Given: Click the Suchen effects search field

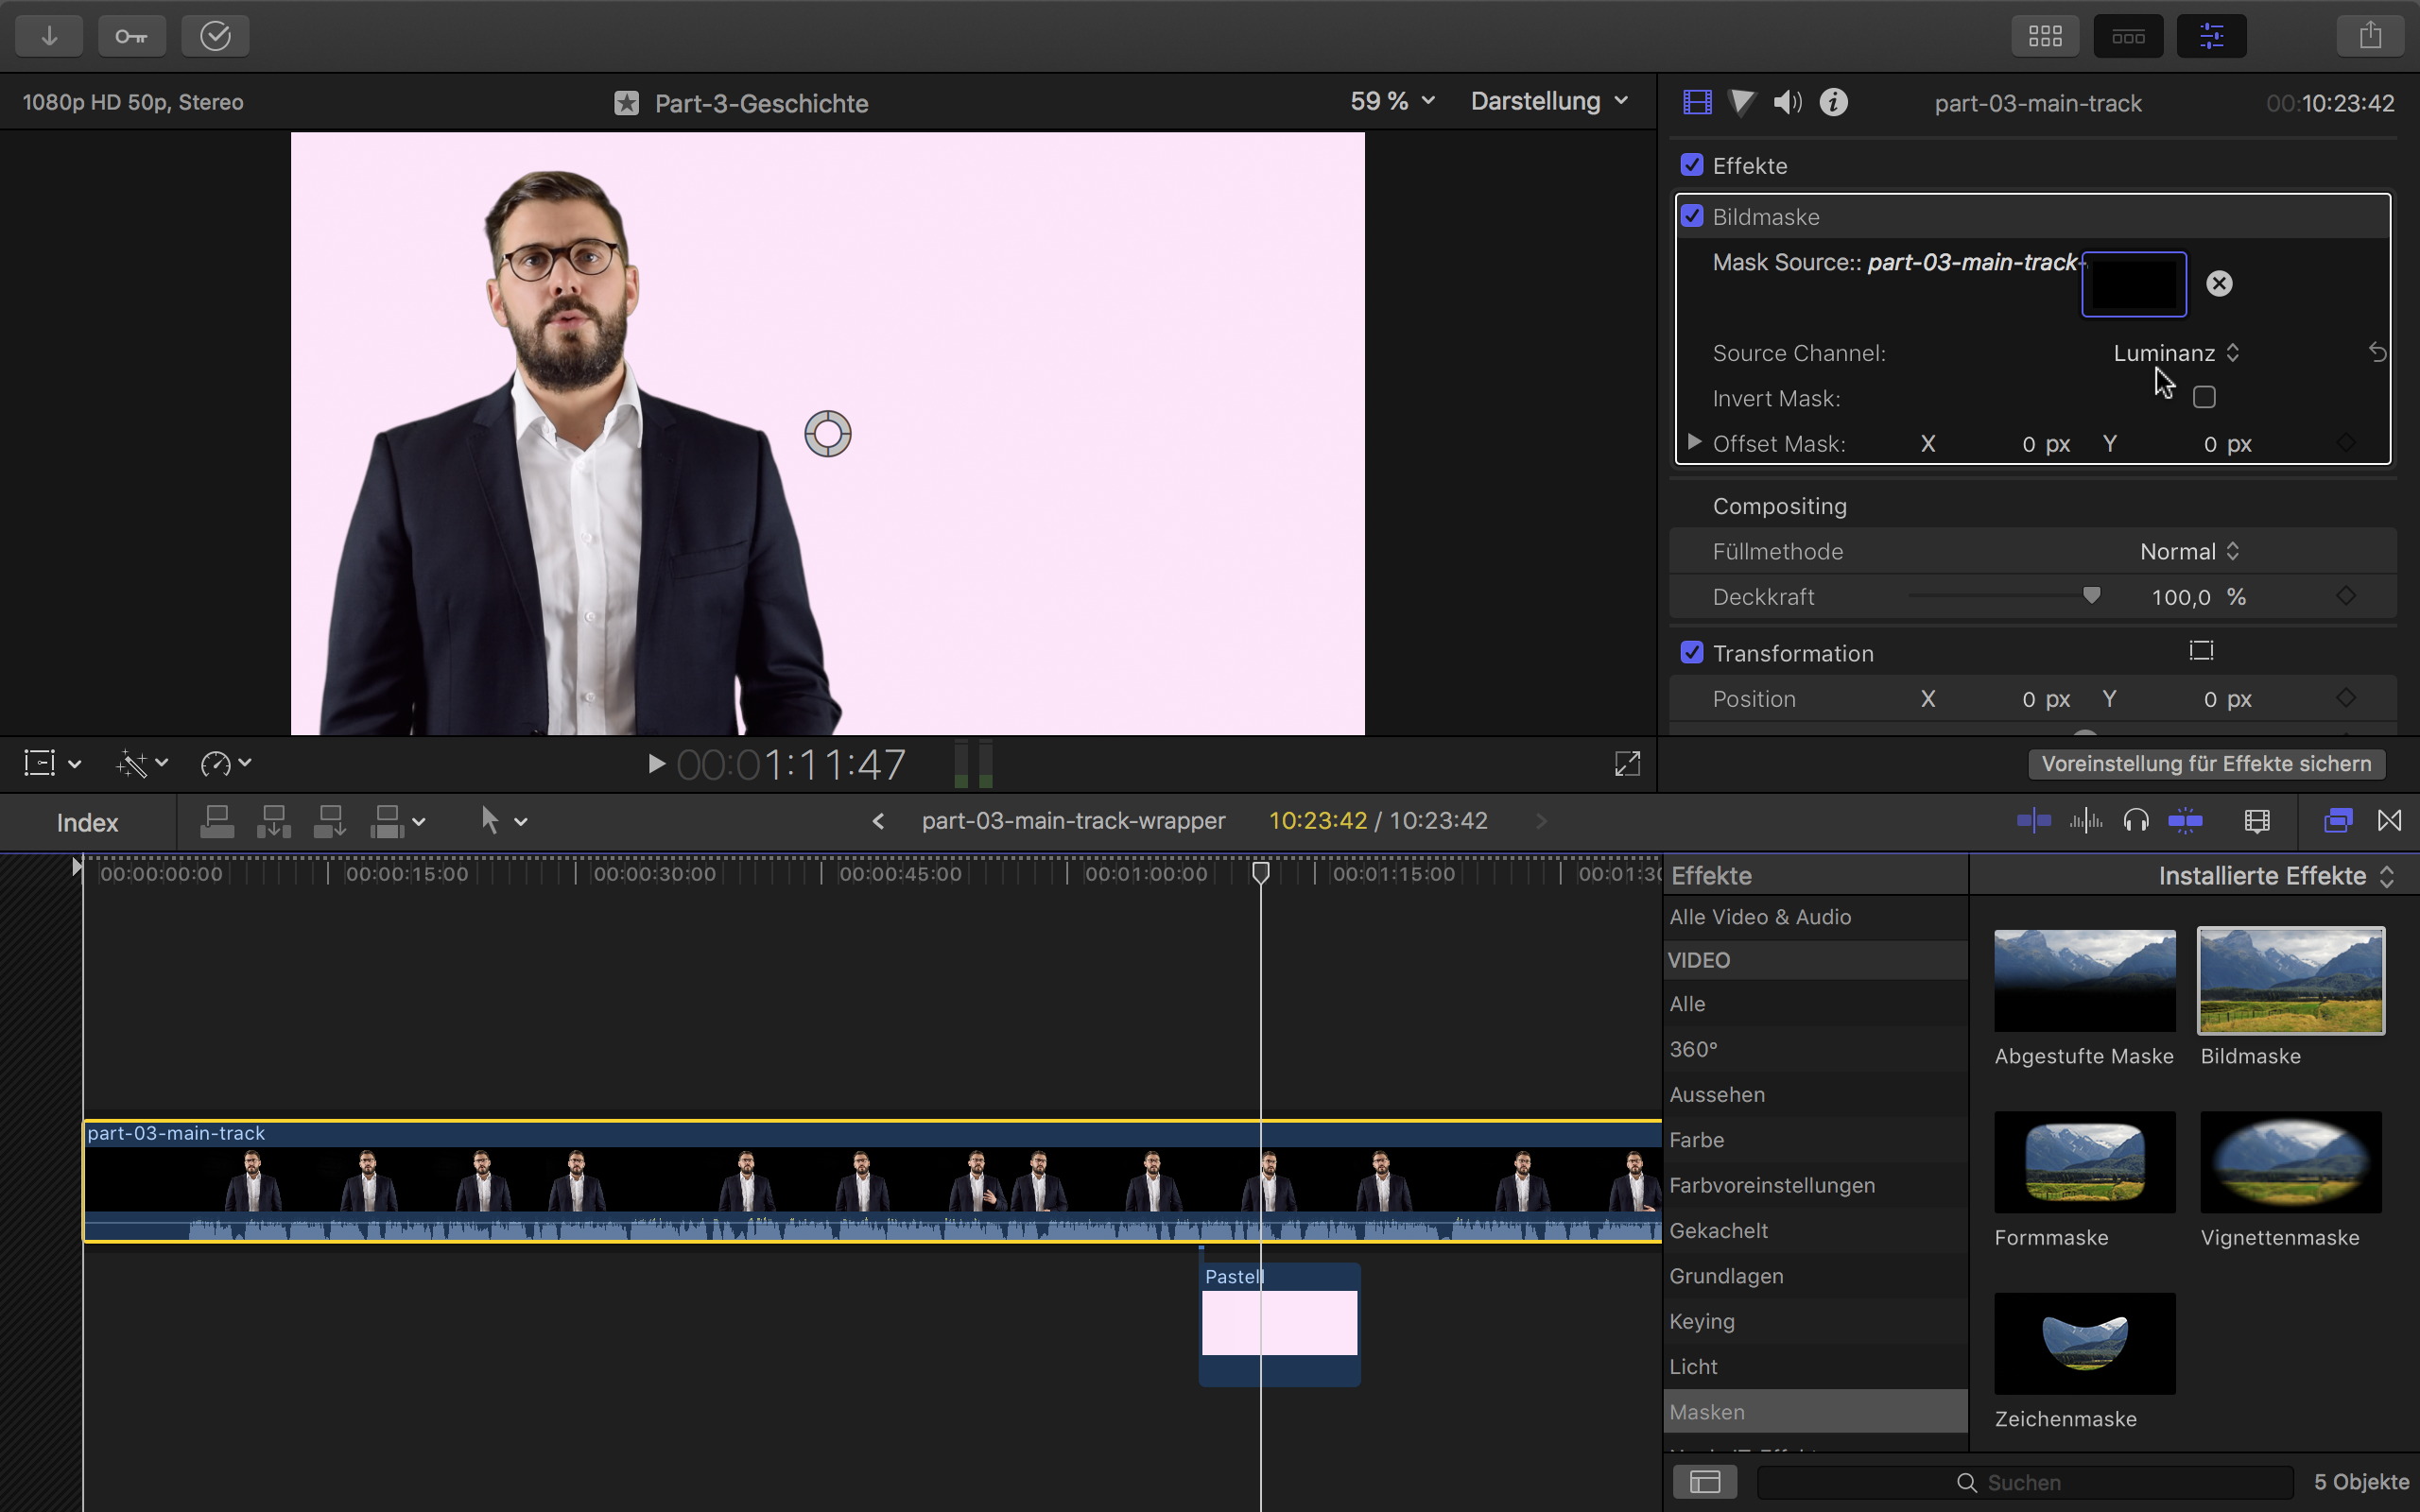Looking at the screenshot, I should [2024, 1482].
